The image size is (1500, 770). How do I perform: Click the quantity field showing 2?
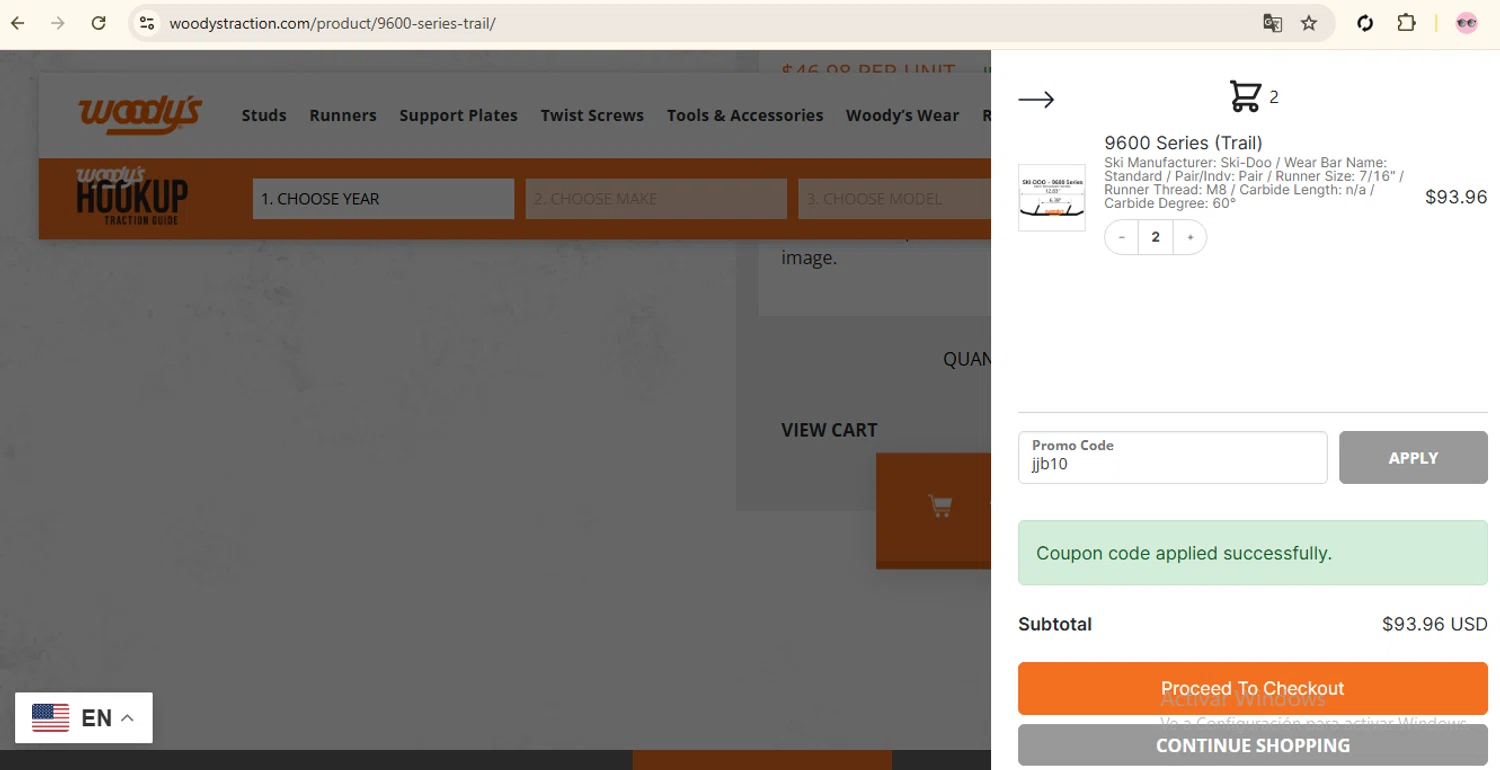1155,237
